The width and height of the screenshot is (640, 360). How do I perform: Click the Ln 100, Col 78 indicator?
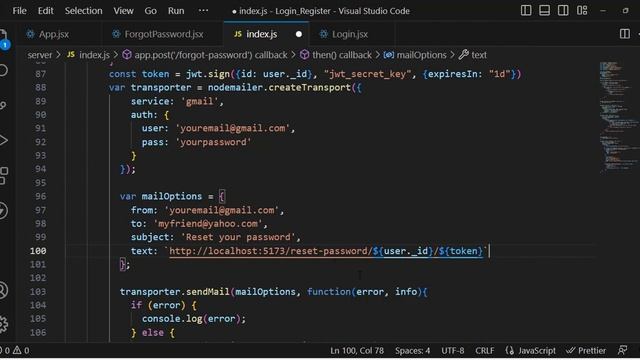point(357,351)
